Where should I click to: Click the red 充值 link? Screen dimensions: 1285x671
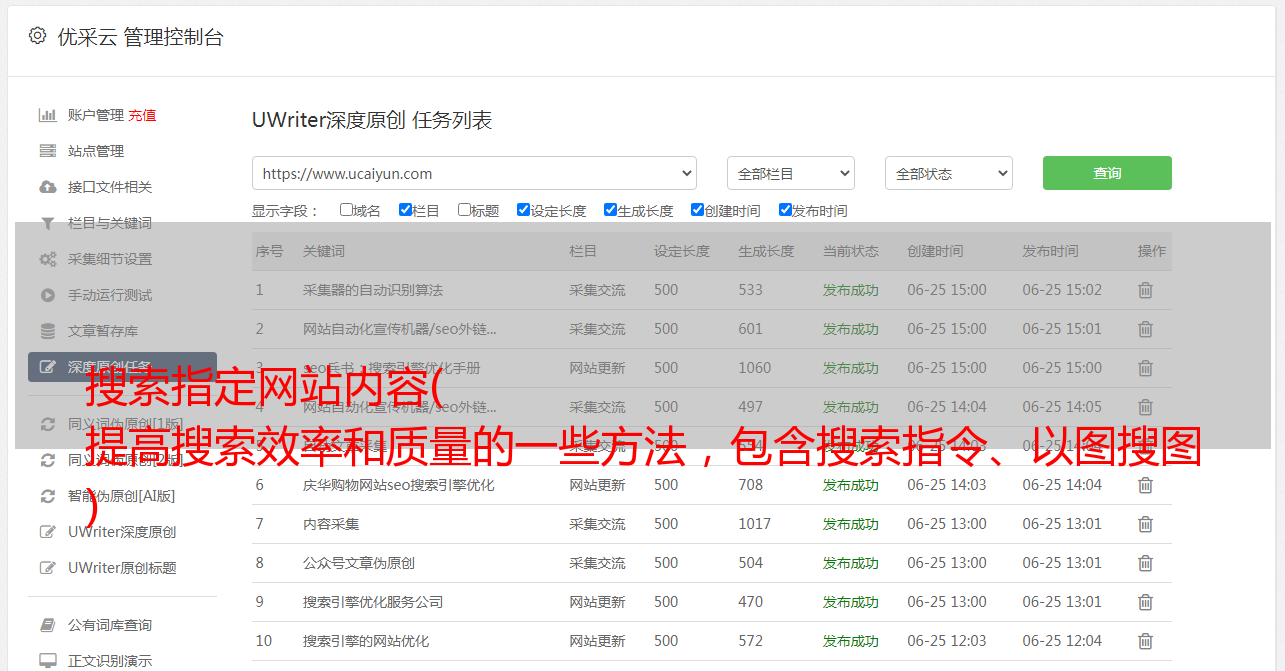click(142, 115)
